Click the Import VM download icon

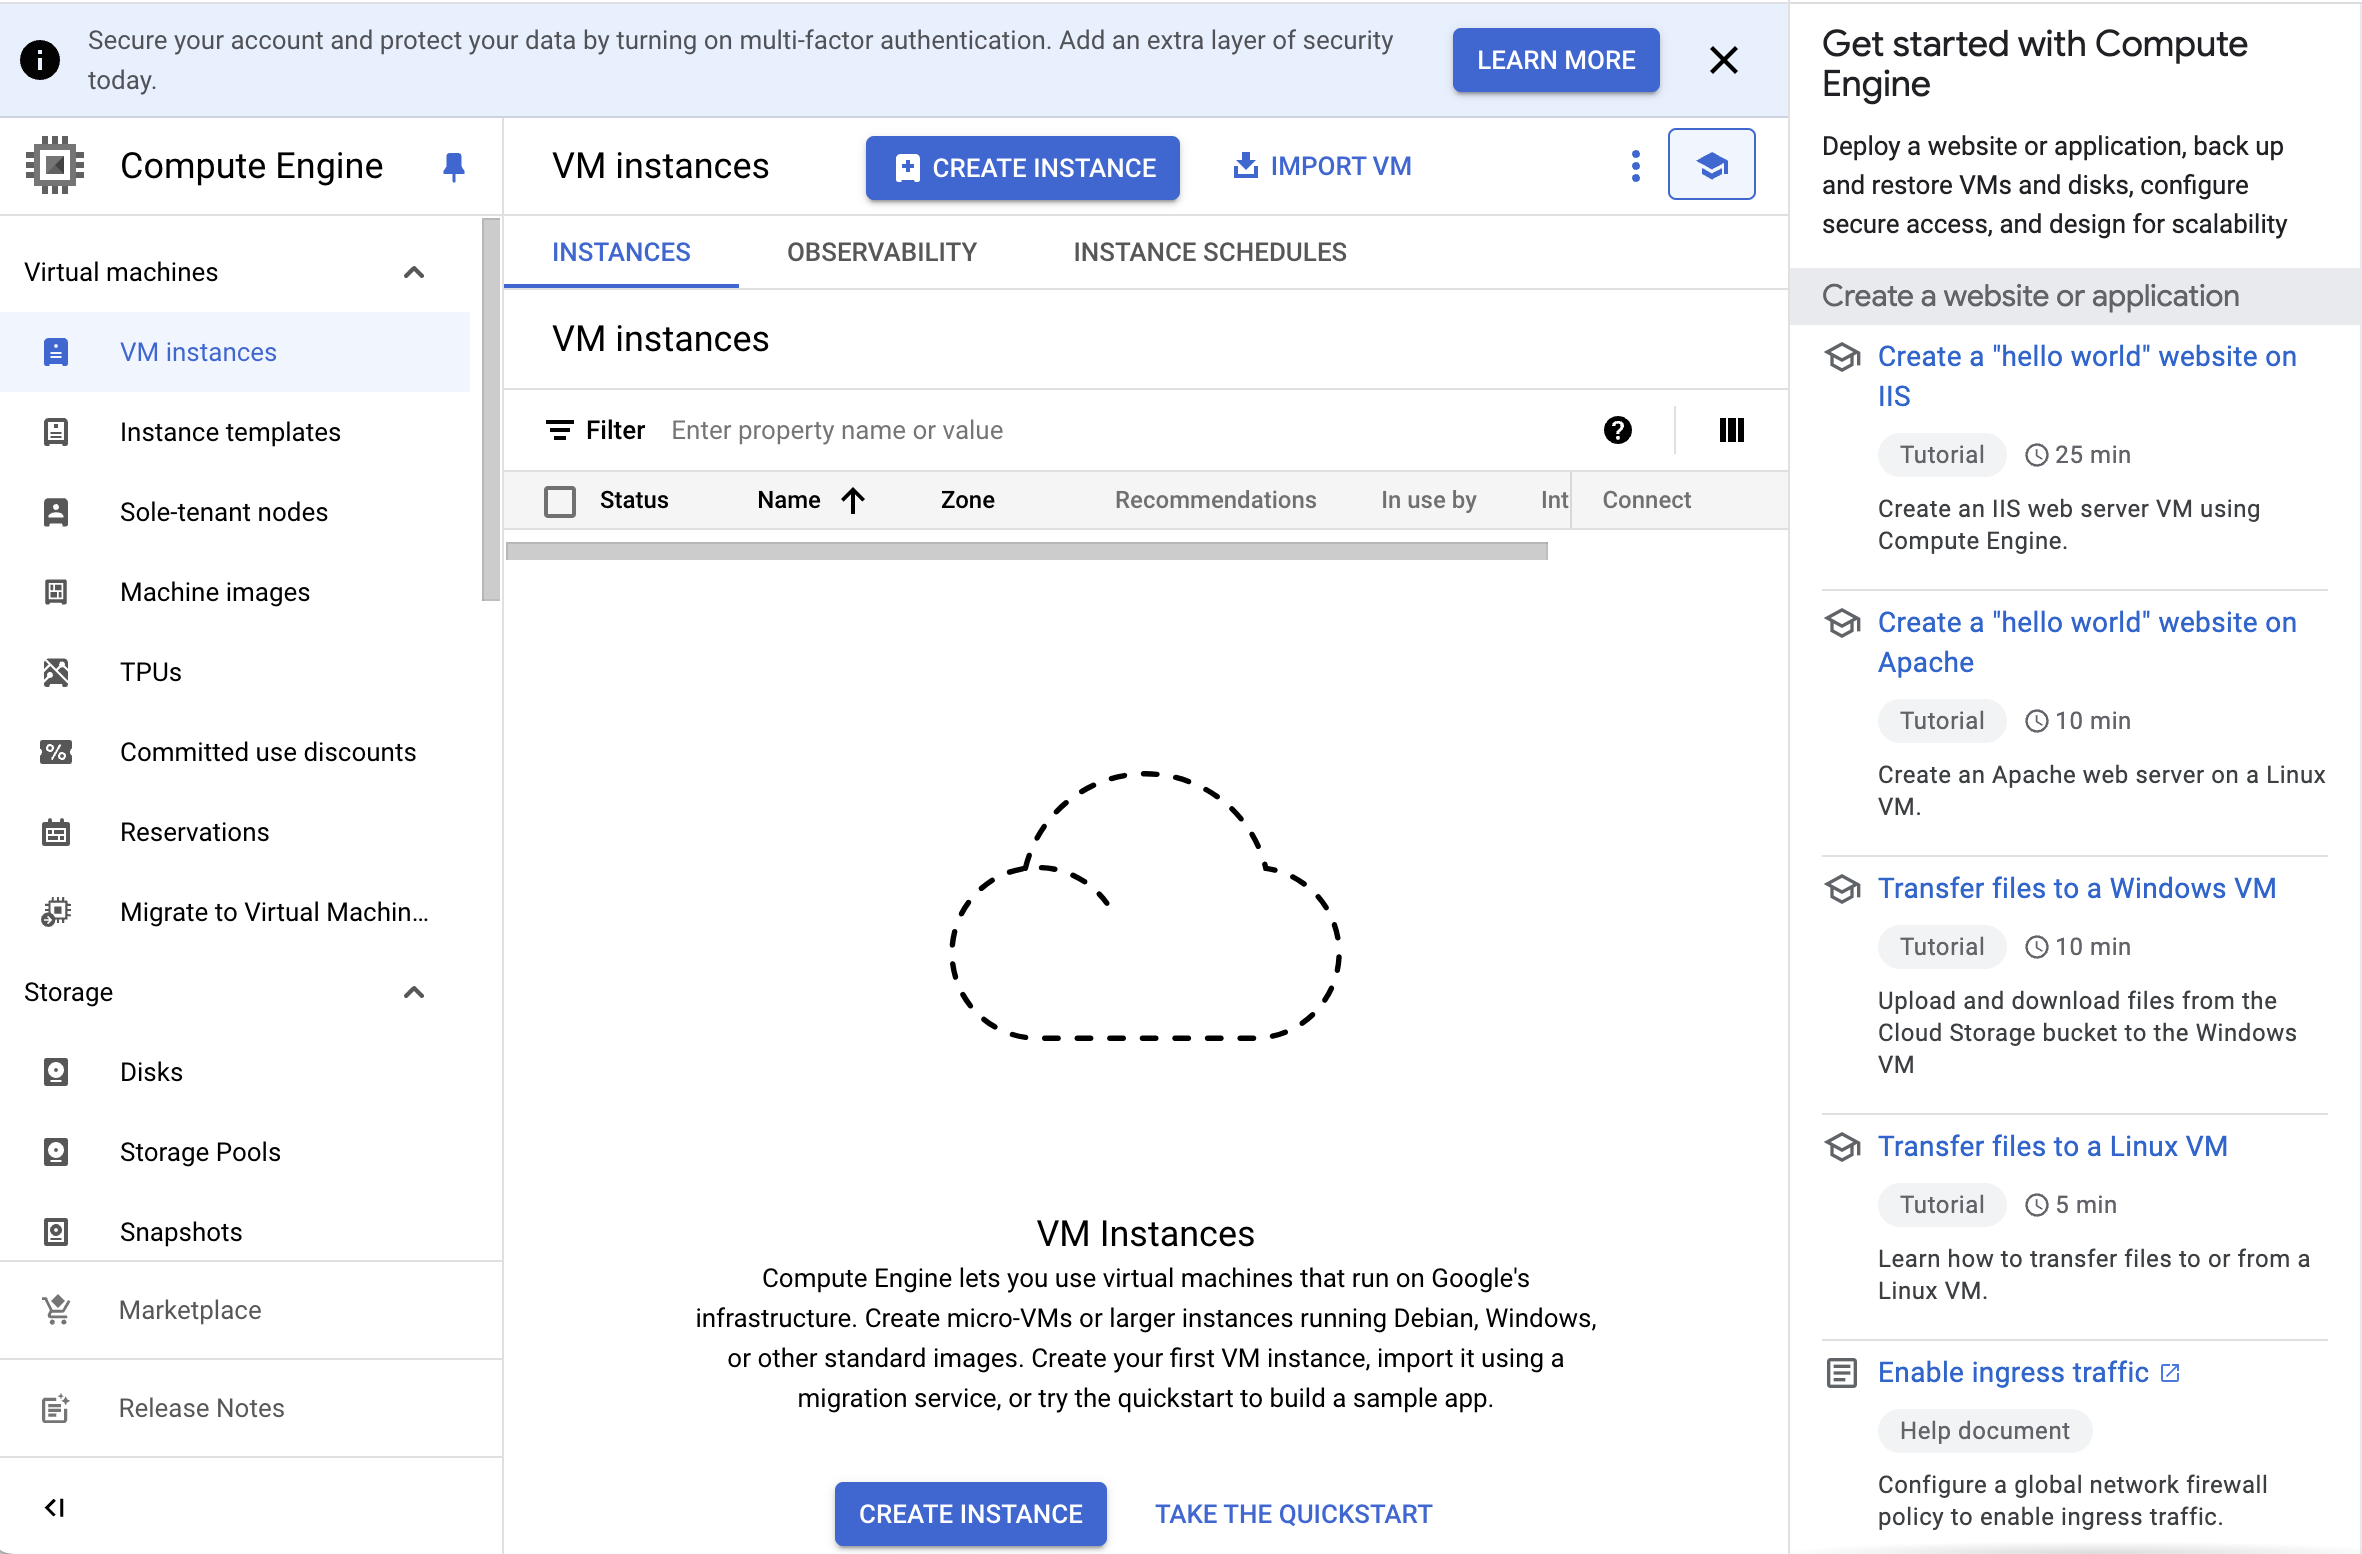click(1245, 166)
